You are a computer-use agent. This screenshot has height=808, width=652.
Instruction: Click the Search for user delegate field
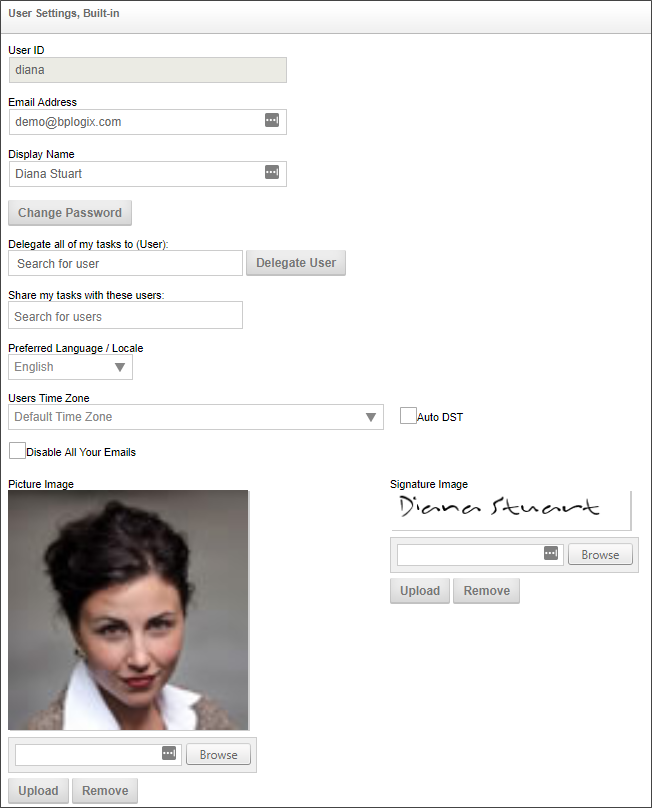[125, 263]
